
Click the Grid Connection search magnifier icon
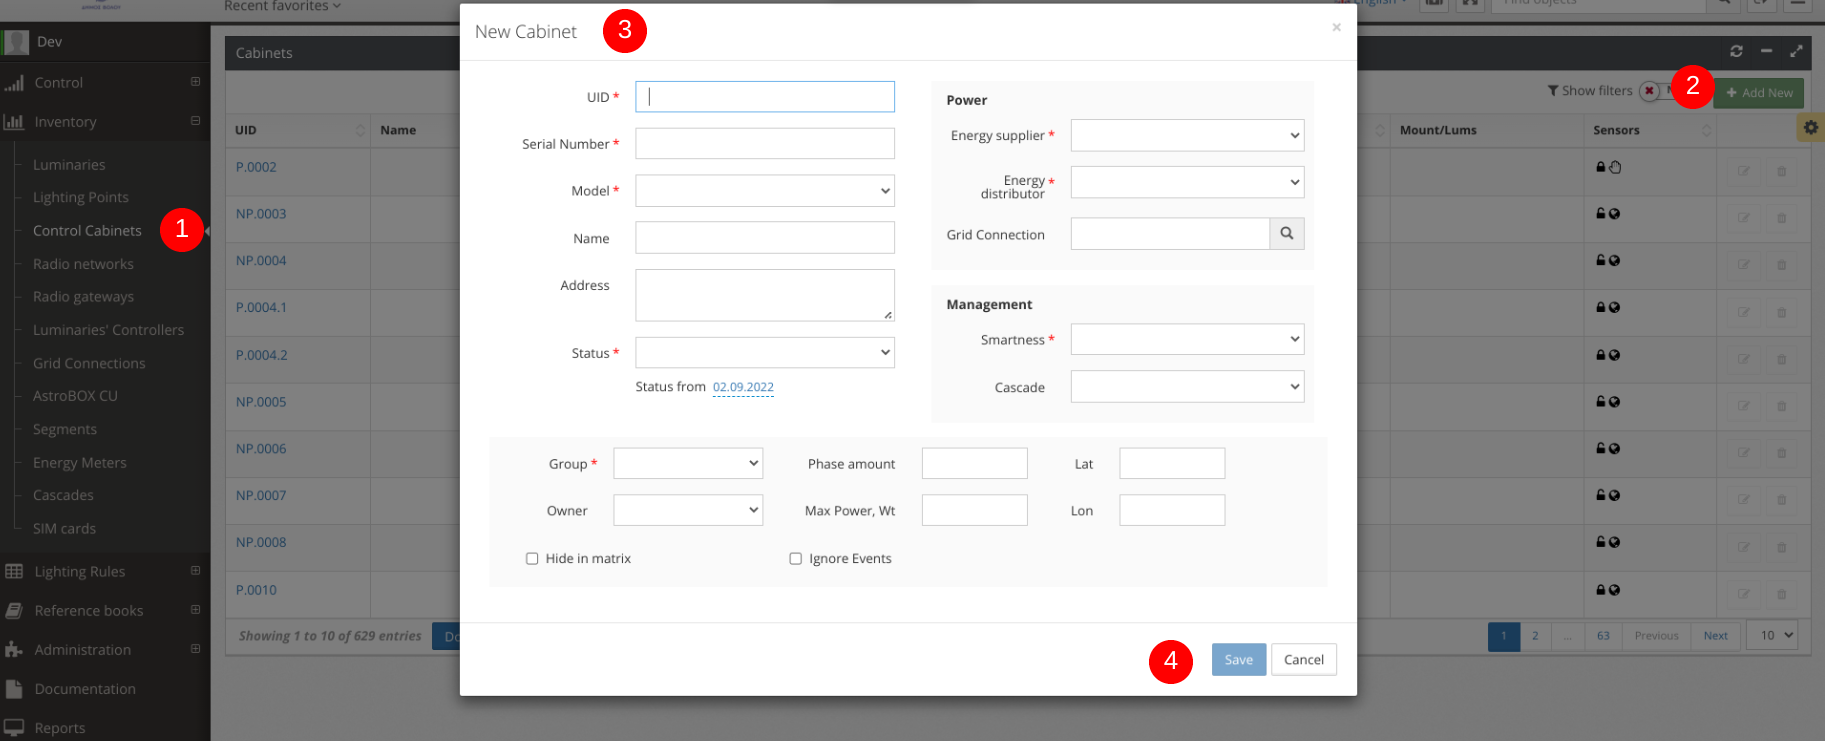click(1287, 234)
